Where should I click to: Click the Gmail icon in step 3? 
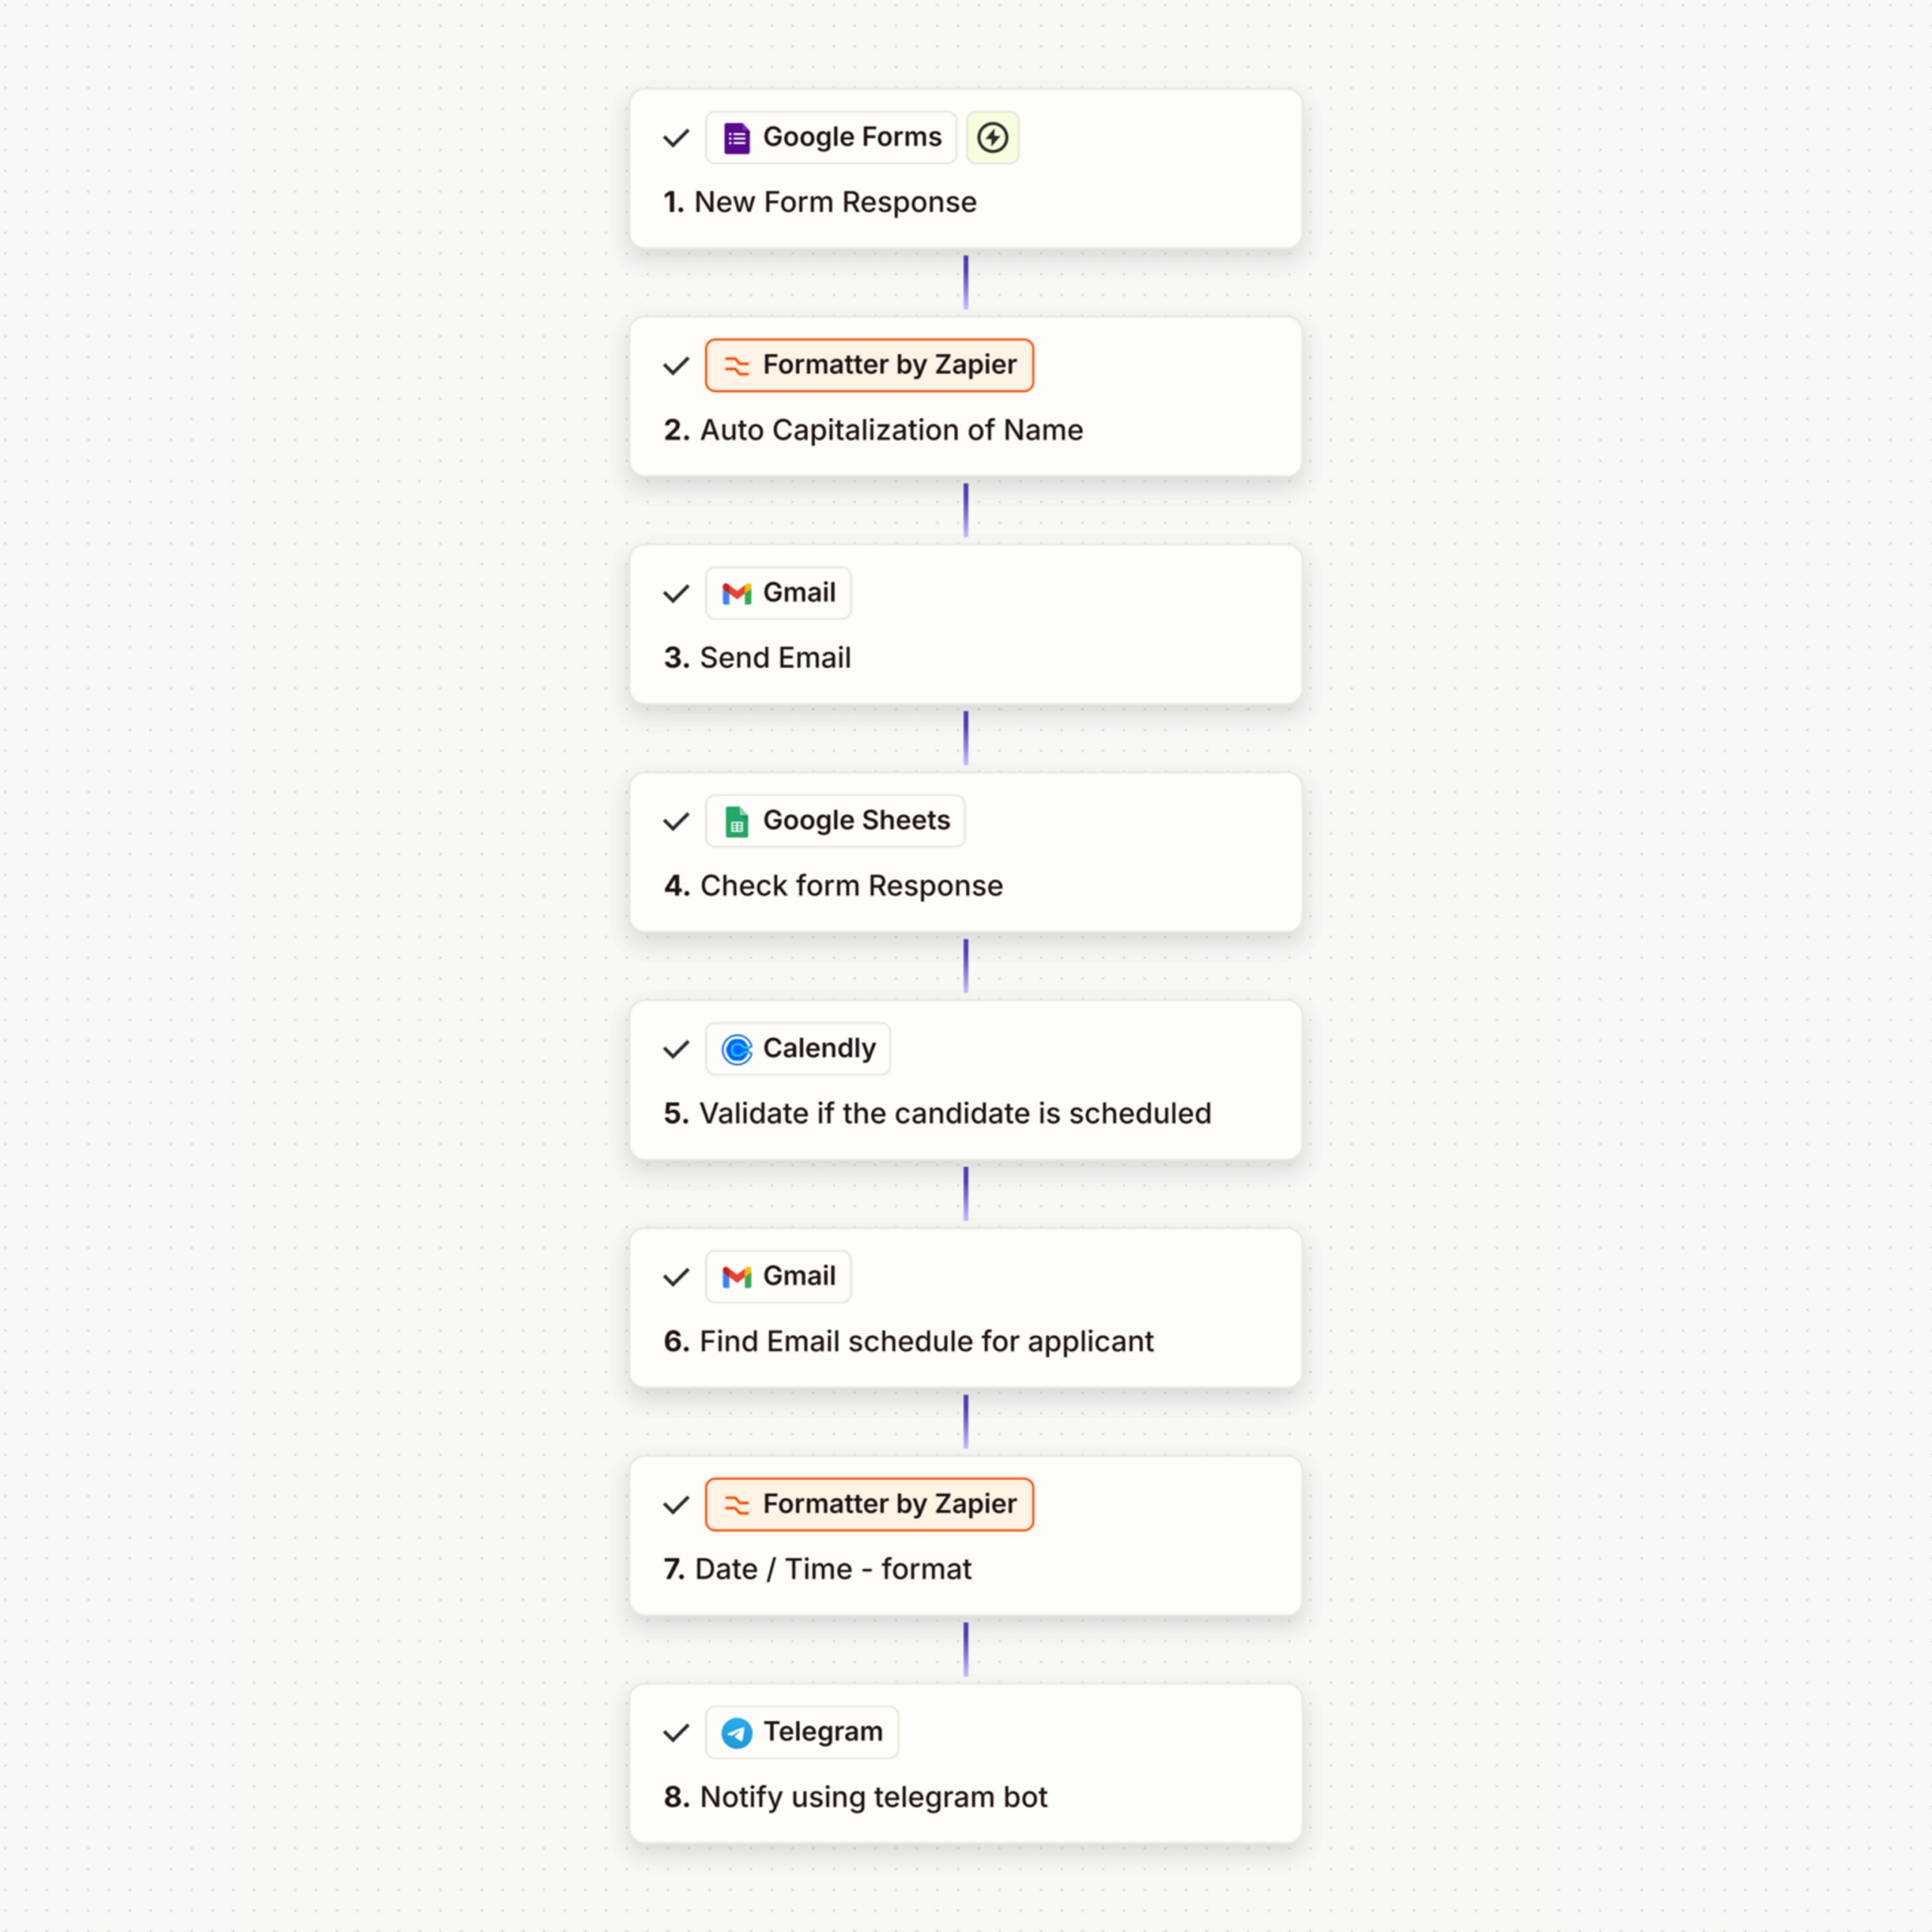(737, 594)
